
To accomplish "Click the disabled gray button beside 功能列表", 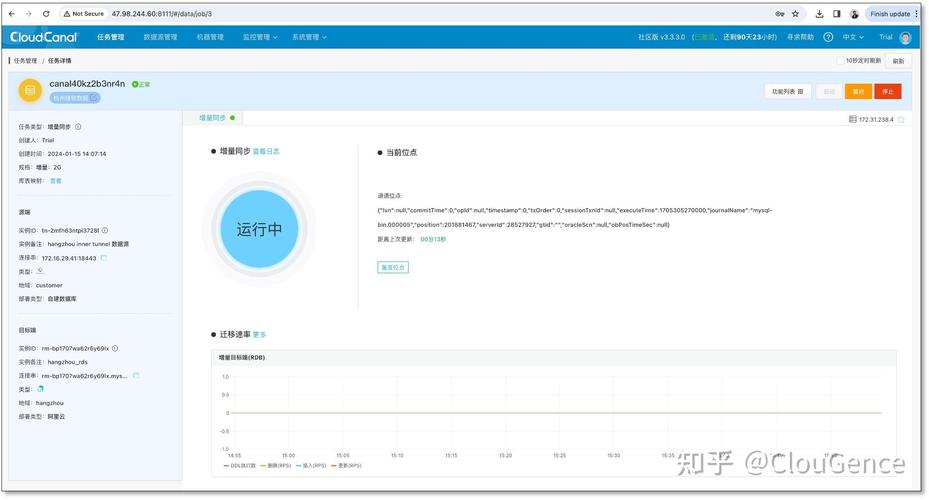I will pyautogui.click(x=829, y=91).
